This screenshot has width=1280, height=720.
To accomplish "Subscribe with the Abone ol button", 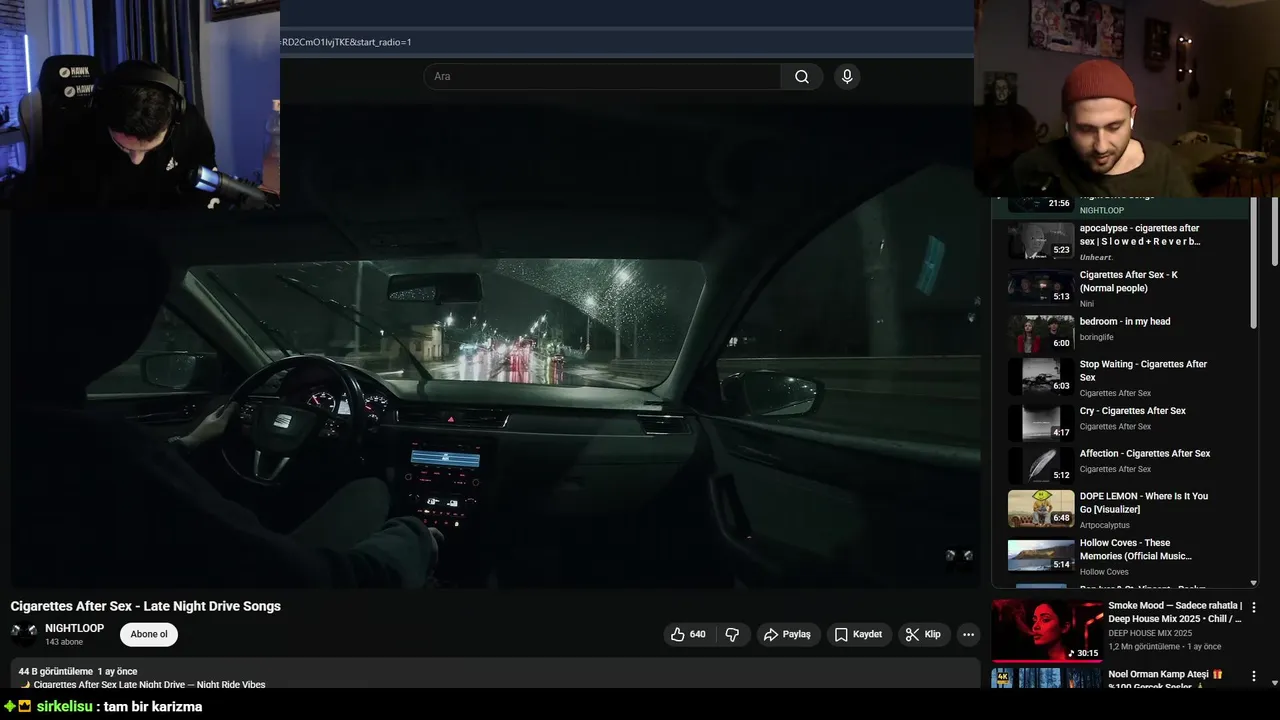I will click(149, 634).
